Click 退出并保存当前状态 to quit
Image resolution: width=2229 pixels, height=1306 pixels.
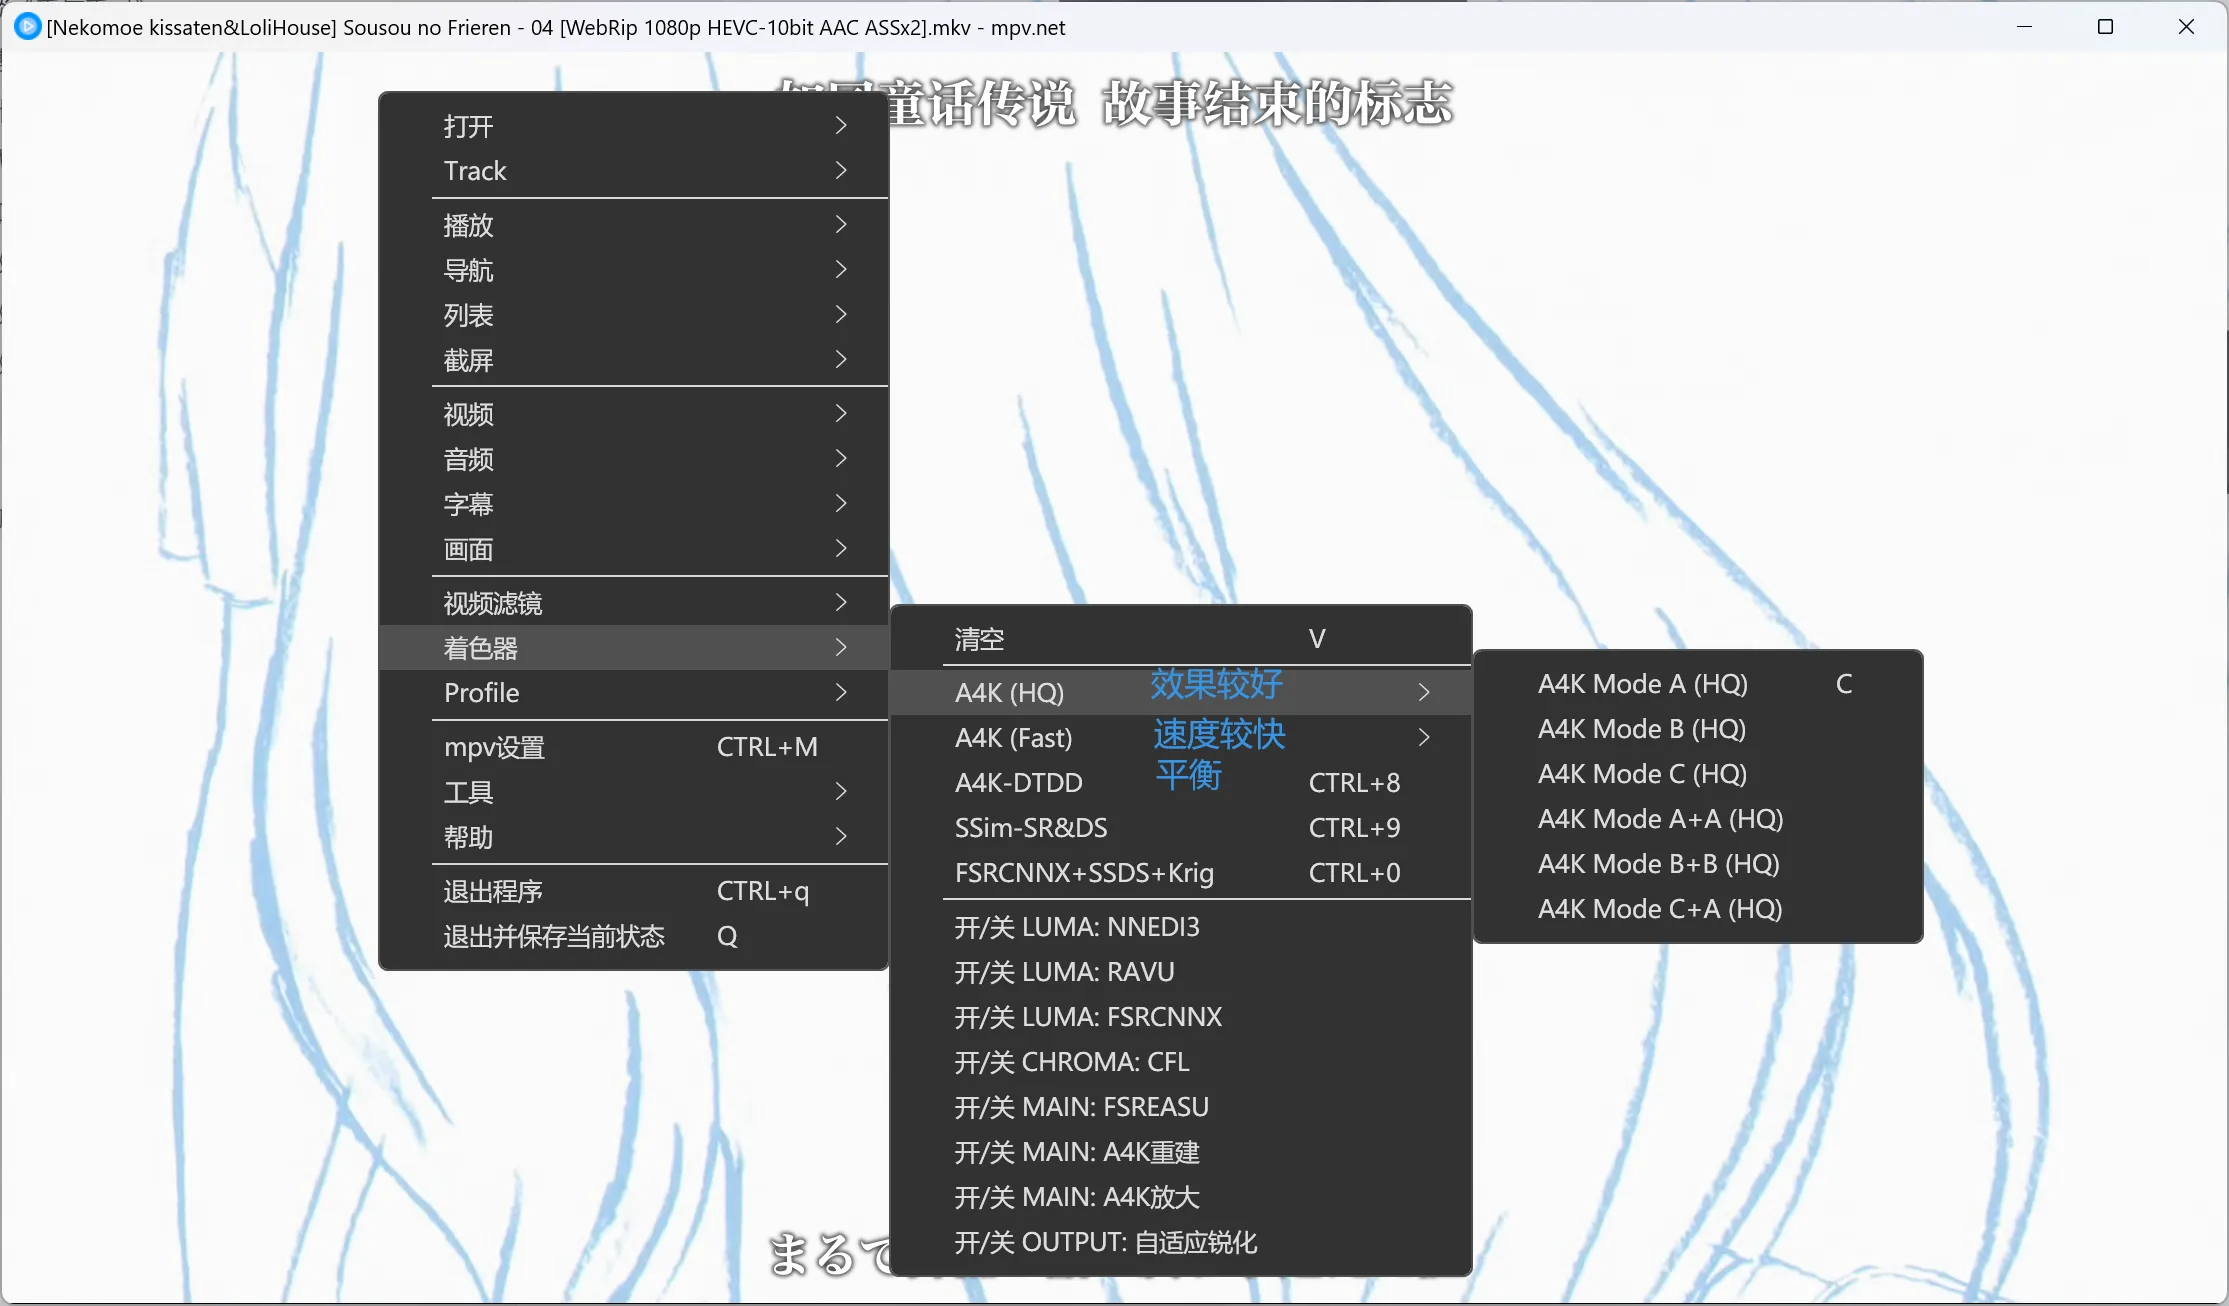click(x=554, y=936)
